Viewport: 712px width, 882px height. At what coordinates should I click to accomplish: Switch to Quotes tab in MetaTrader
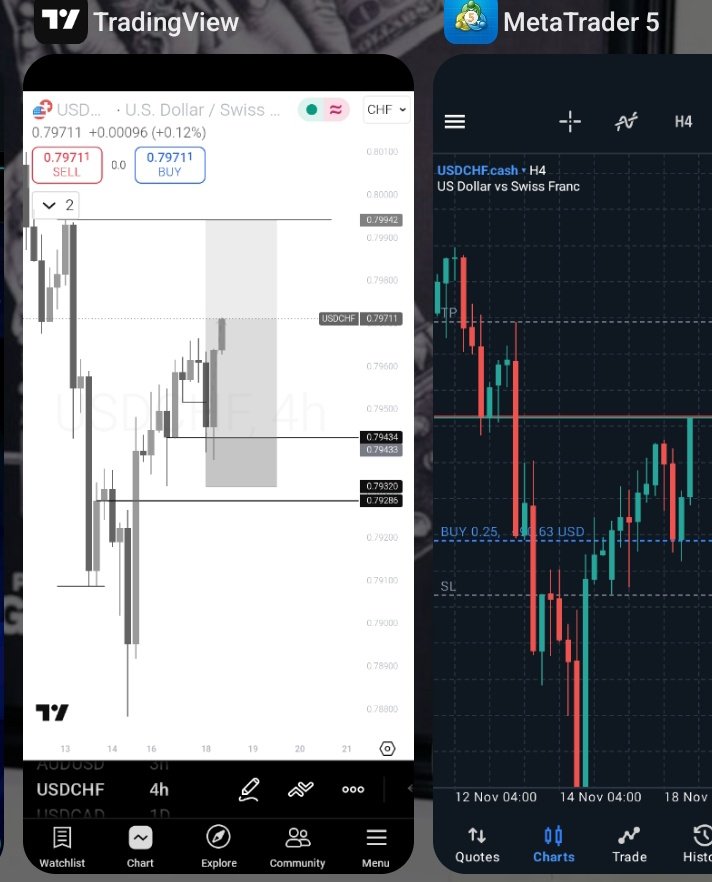point(477,845)
